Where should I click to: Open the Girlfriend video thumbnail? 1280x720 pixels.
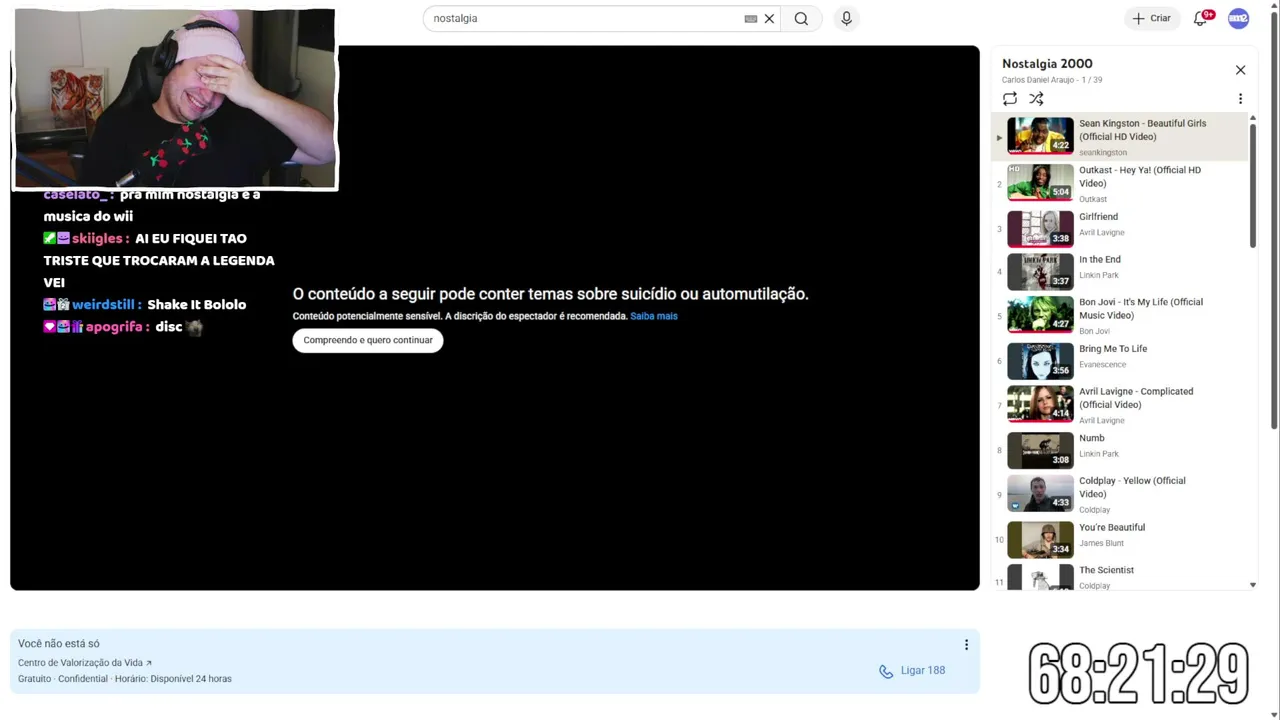[x=1040, y=228]
